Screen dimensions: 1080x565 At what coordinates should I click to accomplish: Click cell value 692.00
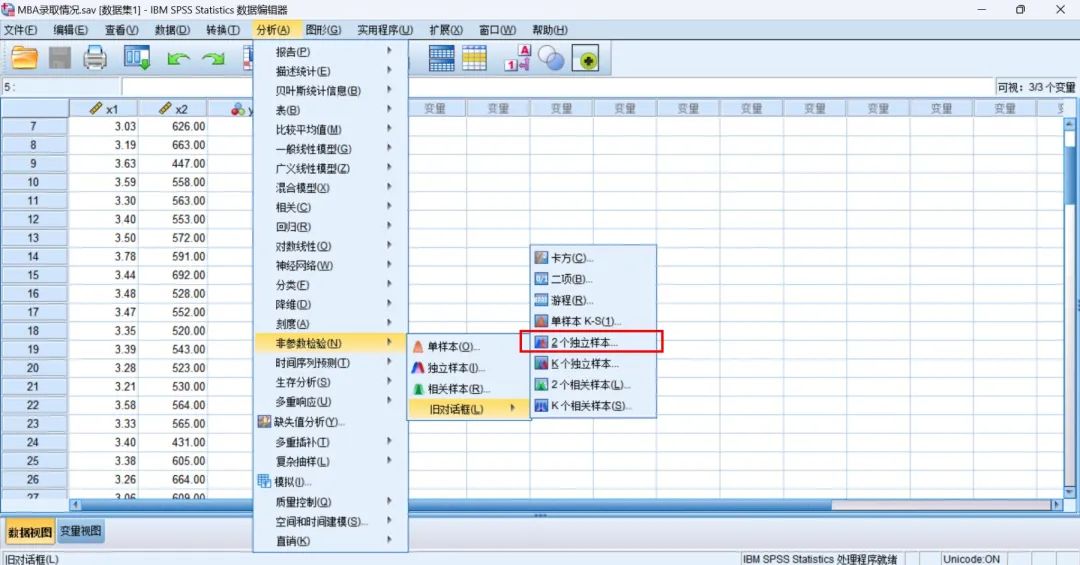pos(189,275)
